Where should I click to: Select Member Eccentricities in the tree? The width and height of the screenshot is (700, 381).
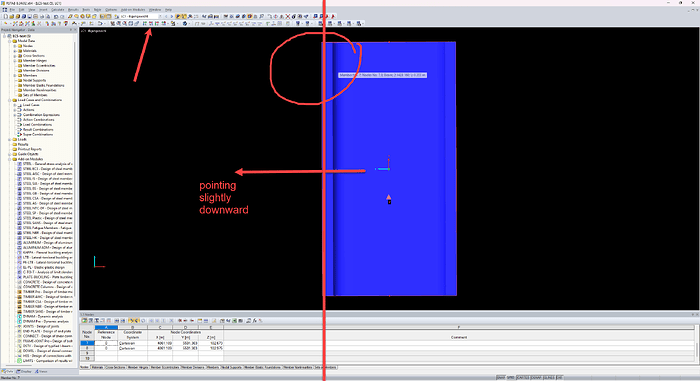tap(39, 65)
